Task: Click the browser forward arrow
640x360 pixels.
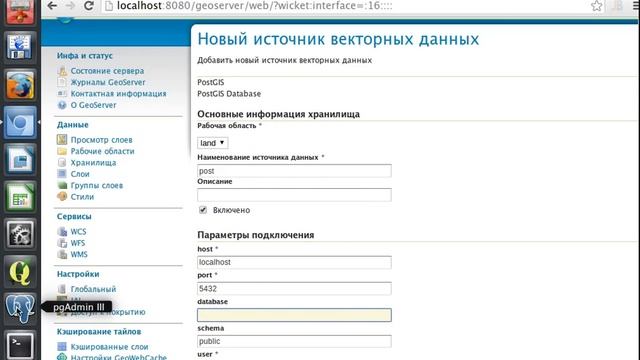Action: [x=70, y=6]
